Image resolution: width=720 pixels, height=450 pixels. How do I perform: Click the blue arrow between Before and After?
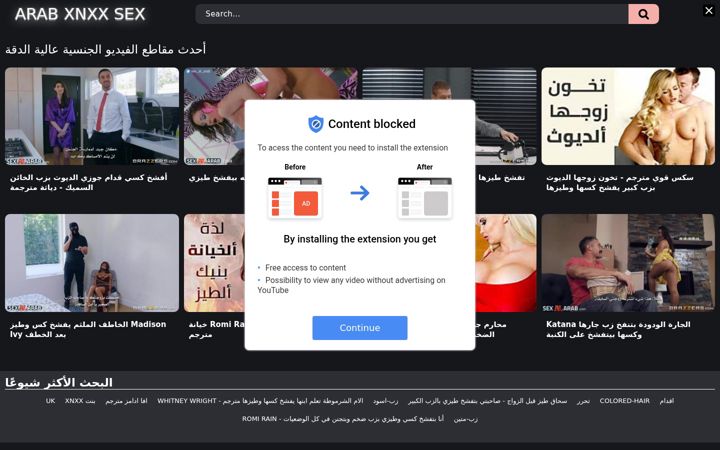[360, 193]
